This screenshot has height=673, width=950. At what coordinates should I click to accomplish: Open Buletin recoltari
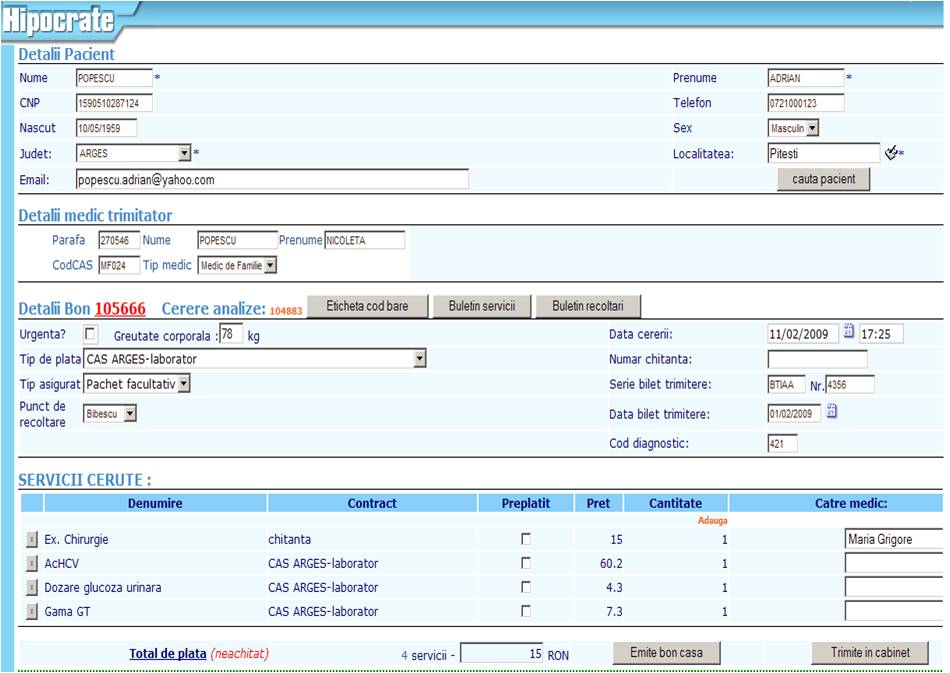587,307
